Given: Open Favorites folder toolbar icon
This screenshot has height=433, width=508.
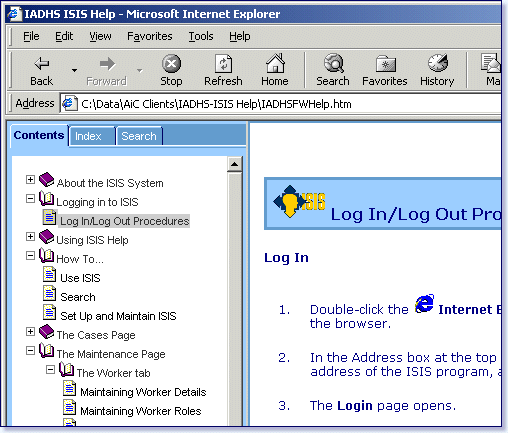Looking at the screenshot, I should point(386,64).
